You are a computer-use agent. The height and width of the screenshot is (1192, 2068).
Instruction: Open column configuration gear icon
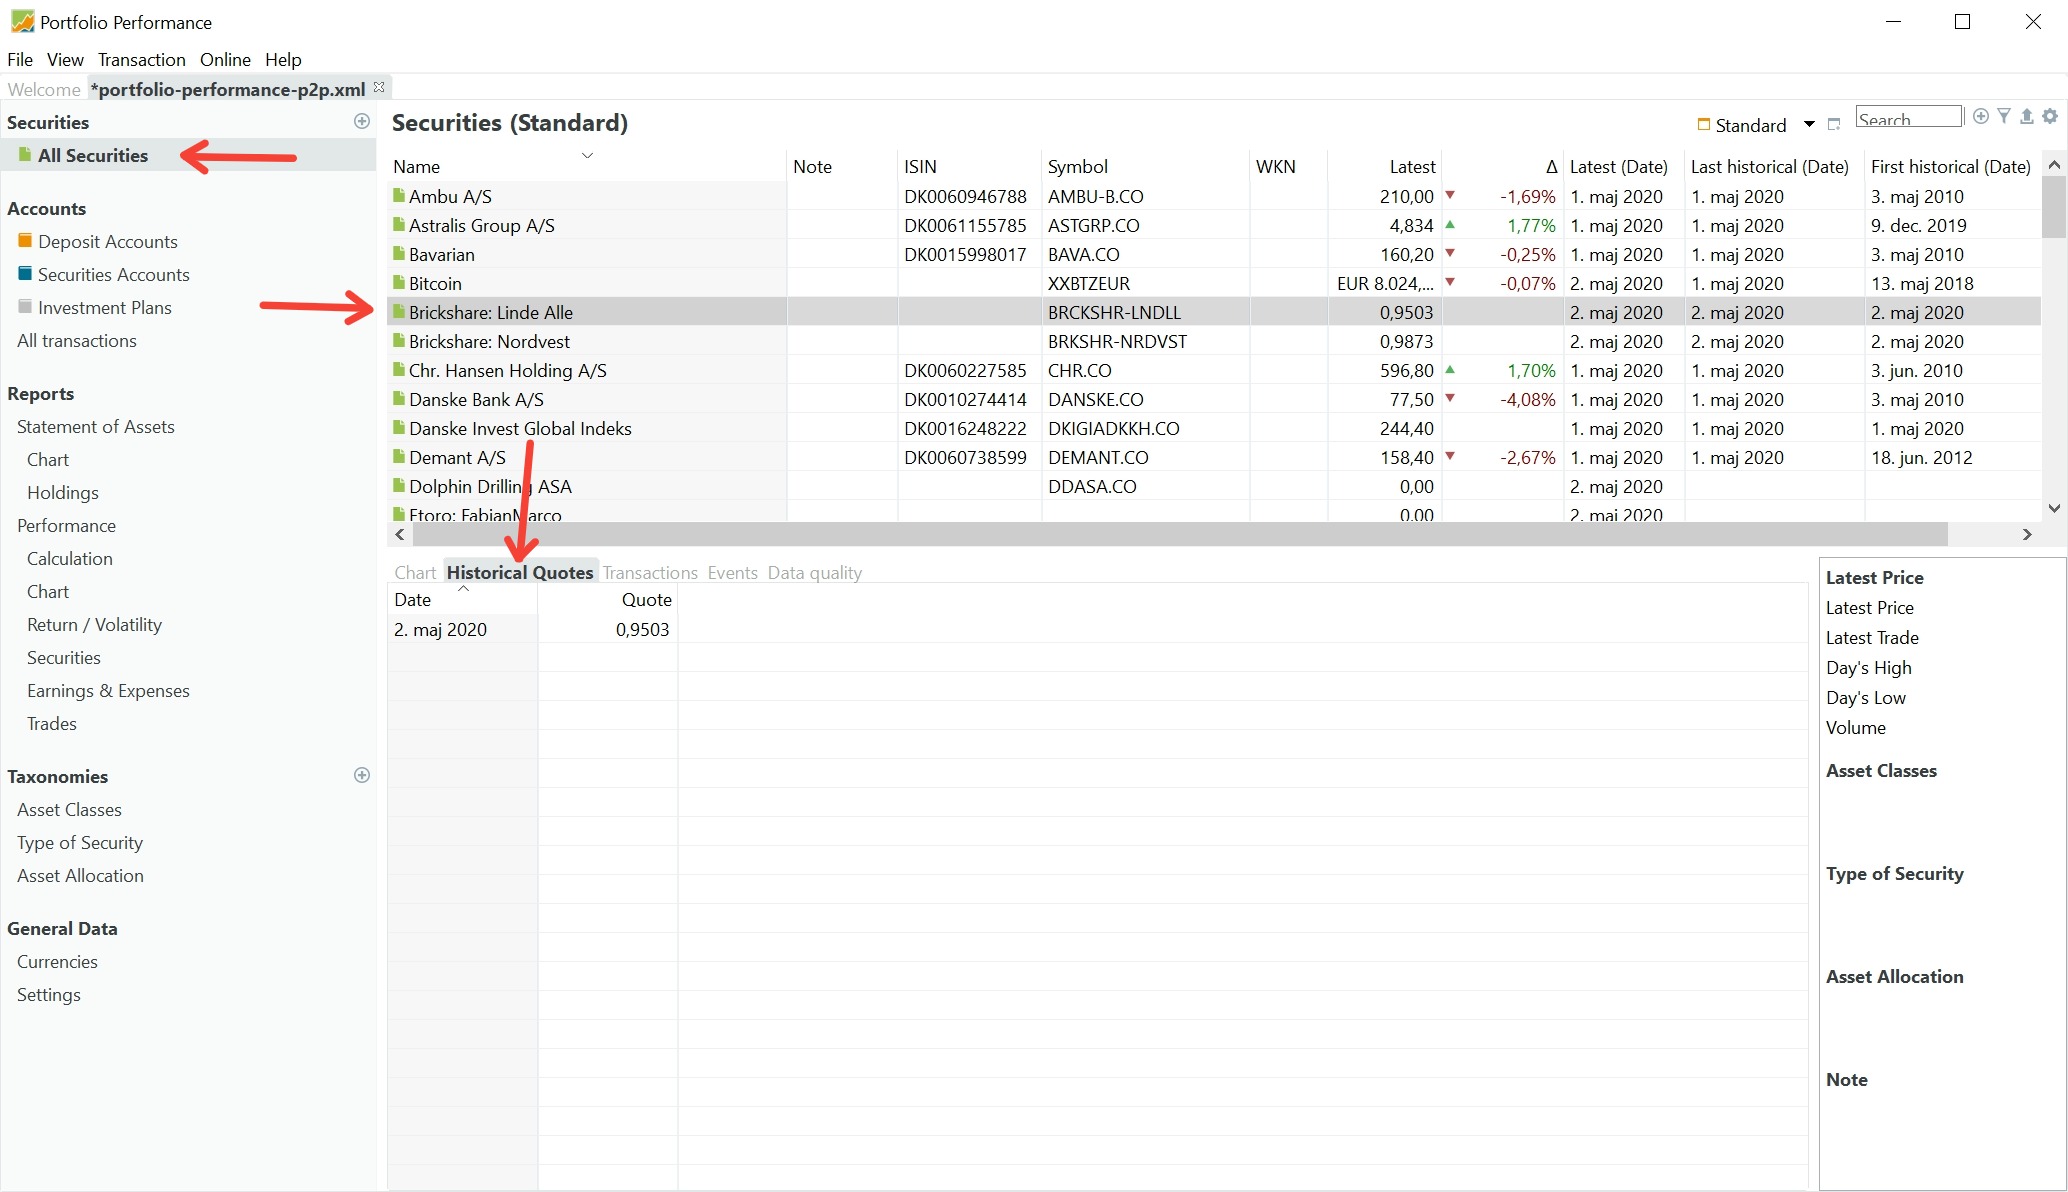click(2050, 117)
